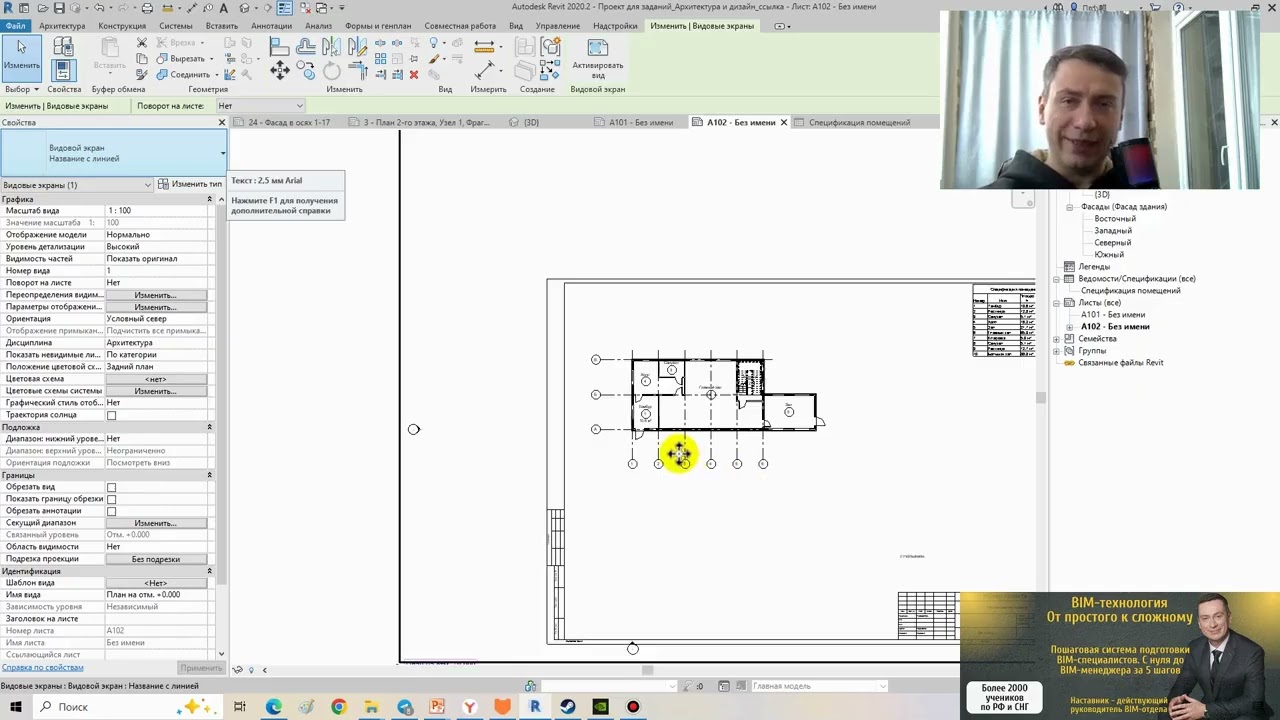The image size is (1280, 720).
Task: Click the Measure Between Two References ruler icon
Action: (484, 46)
